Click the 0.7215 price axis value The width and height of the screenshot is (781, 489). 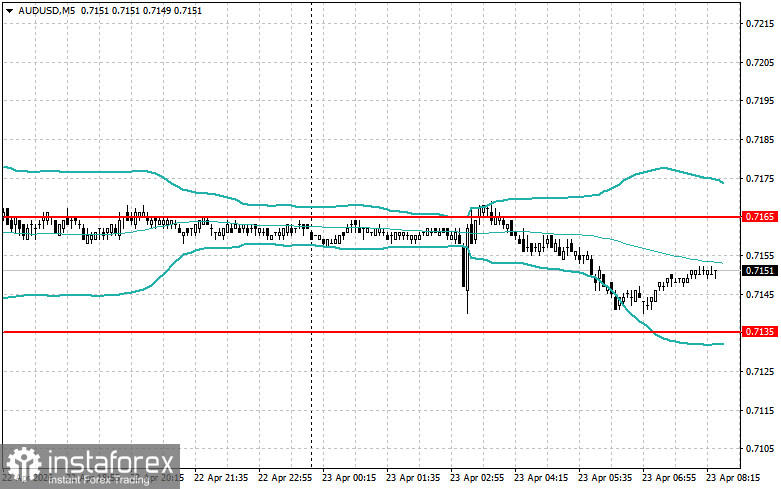pos(760,23)
